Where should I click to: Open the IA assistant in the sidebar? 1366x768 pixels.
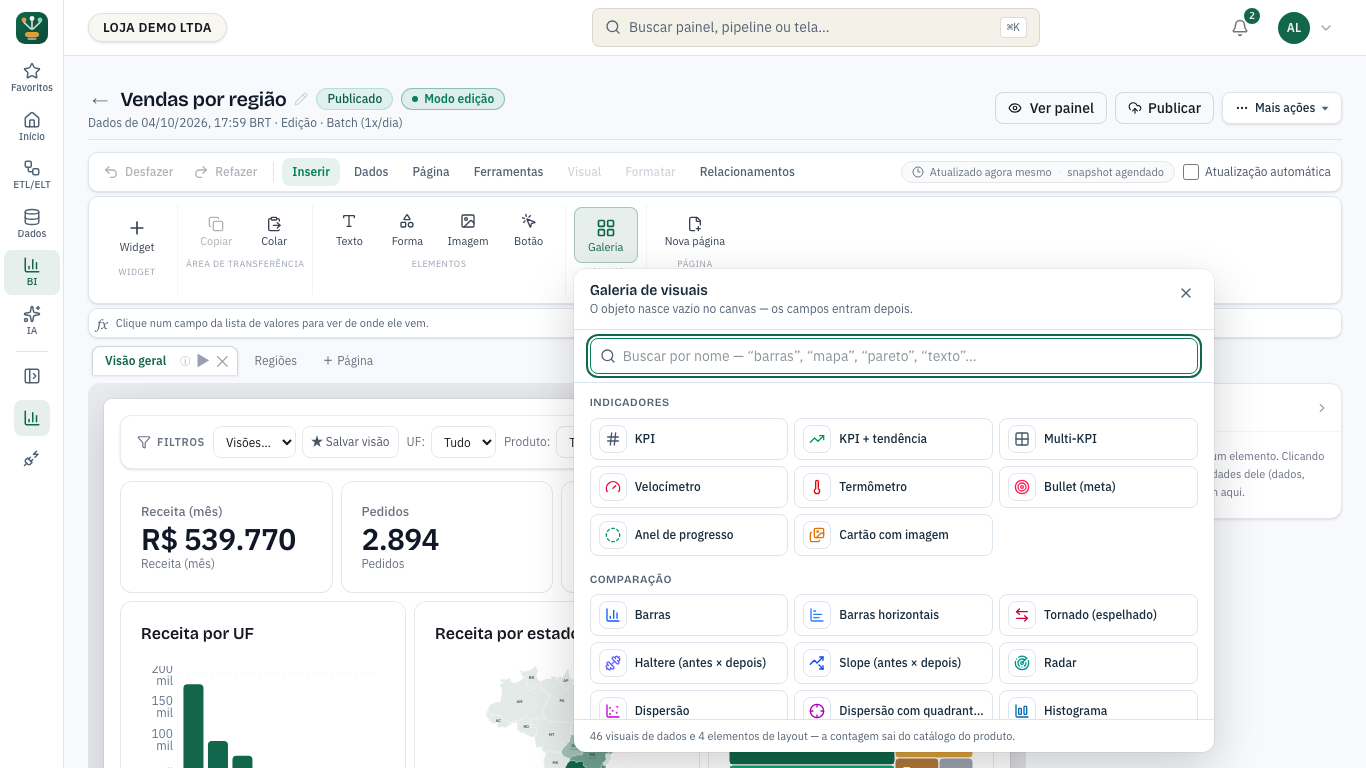[32, 321]
